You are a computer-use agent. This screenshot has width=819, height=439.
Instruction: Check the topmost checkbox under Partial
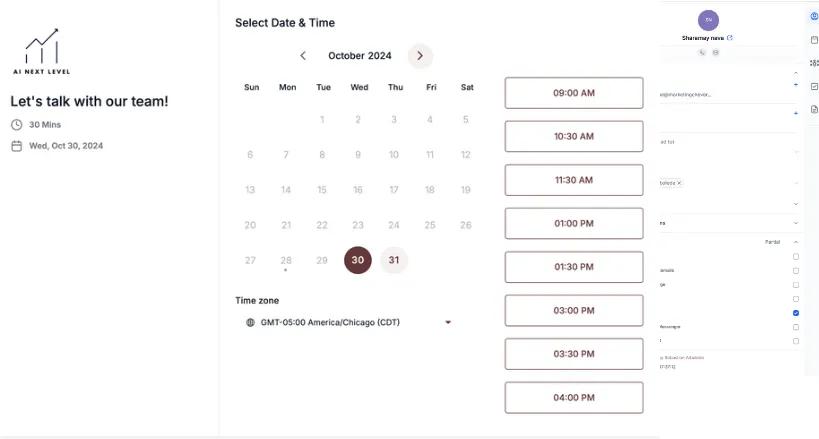(795, 257)
